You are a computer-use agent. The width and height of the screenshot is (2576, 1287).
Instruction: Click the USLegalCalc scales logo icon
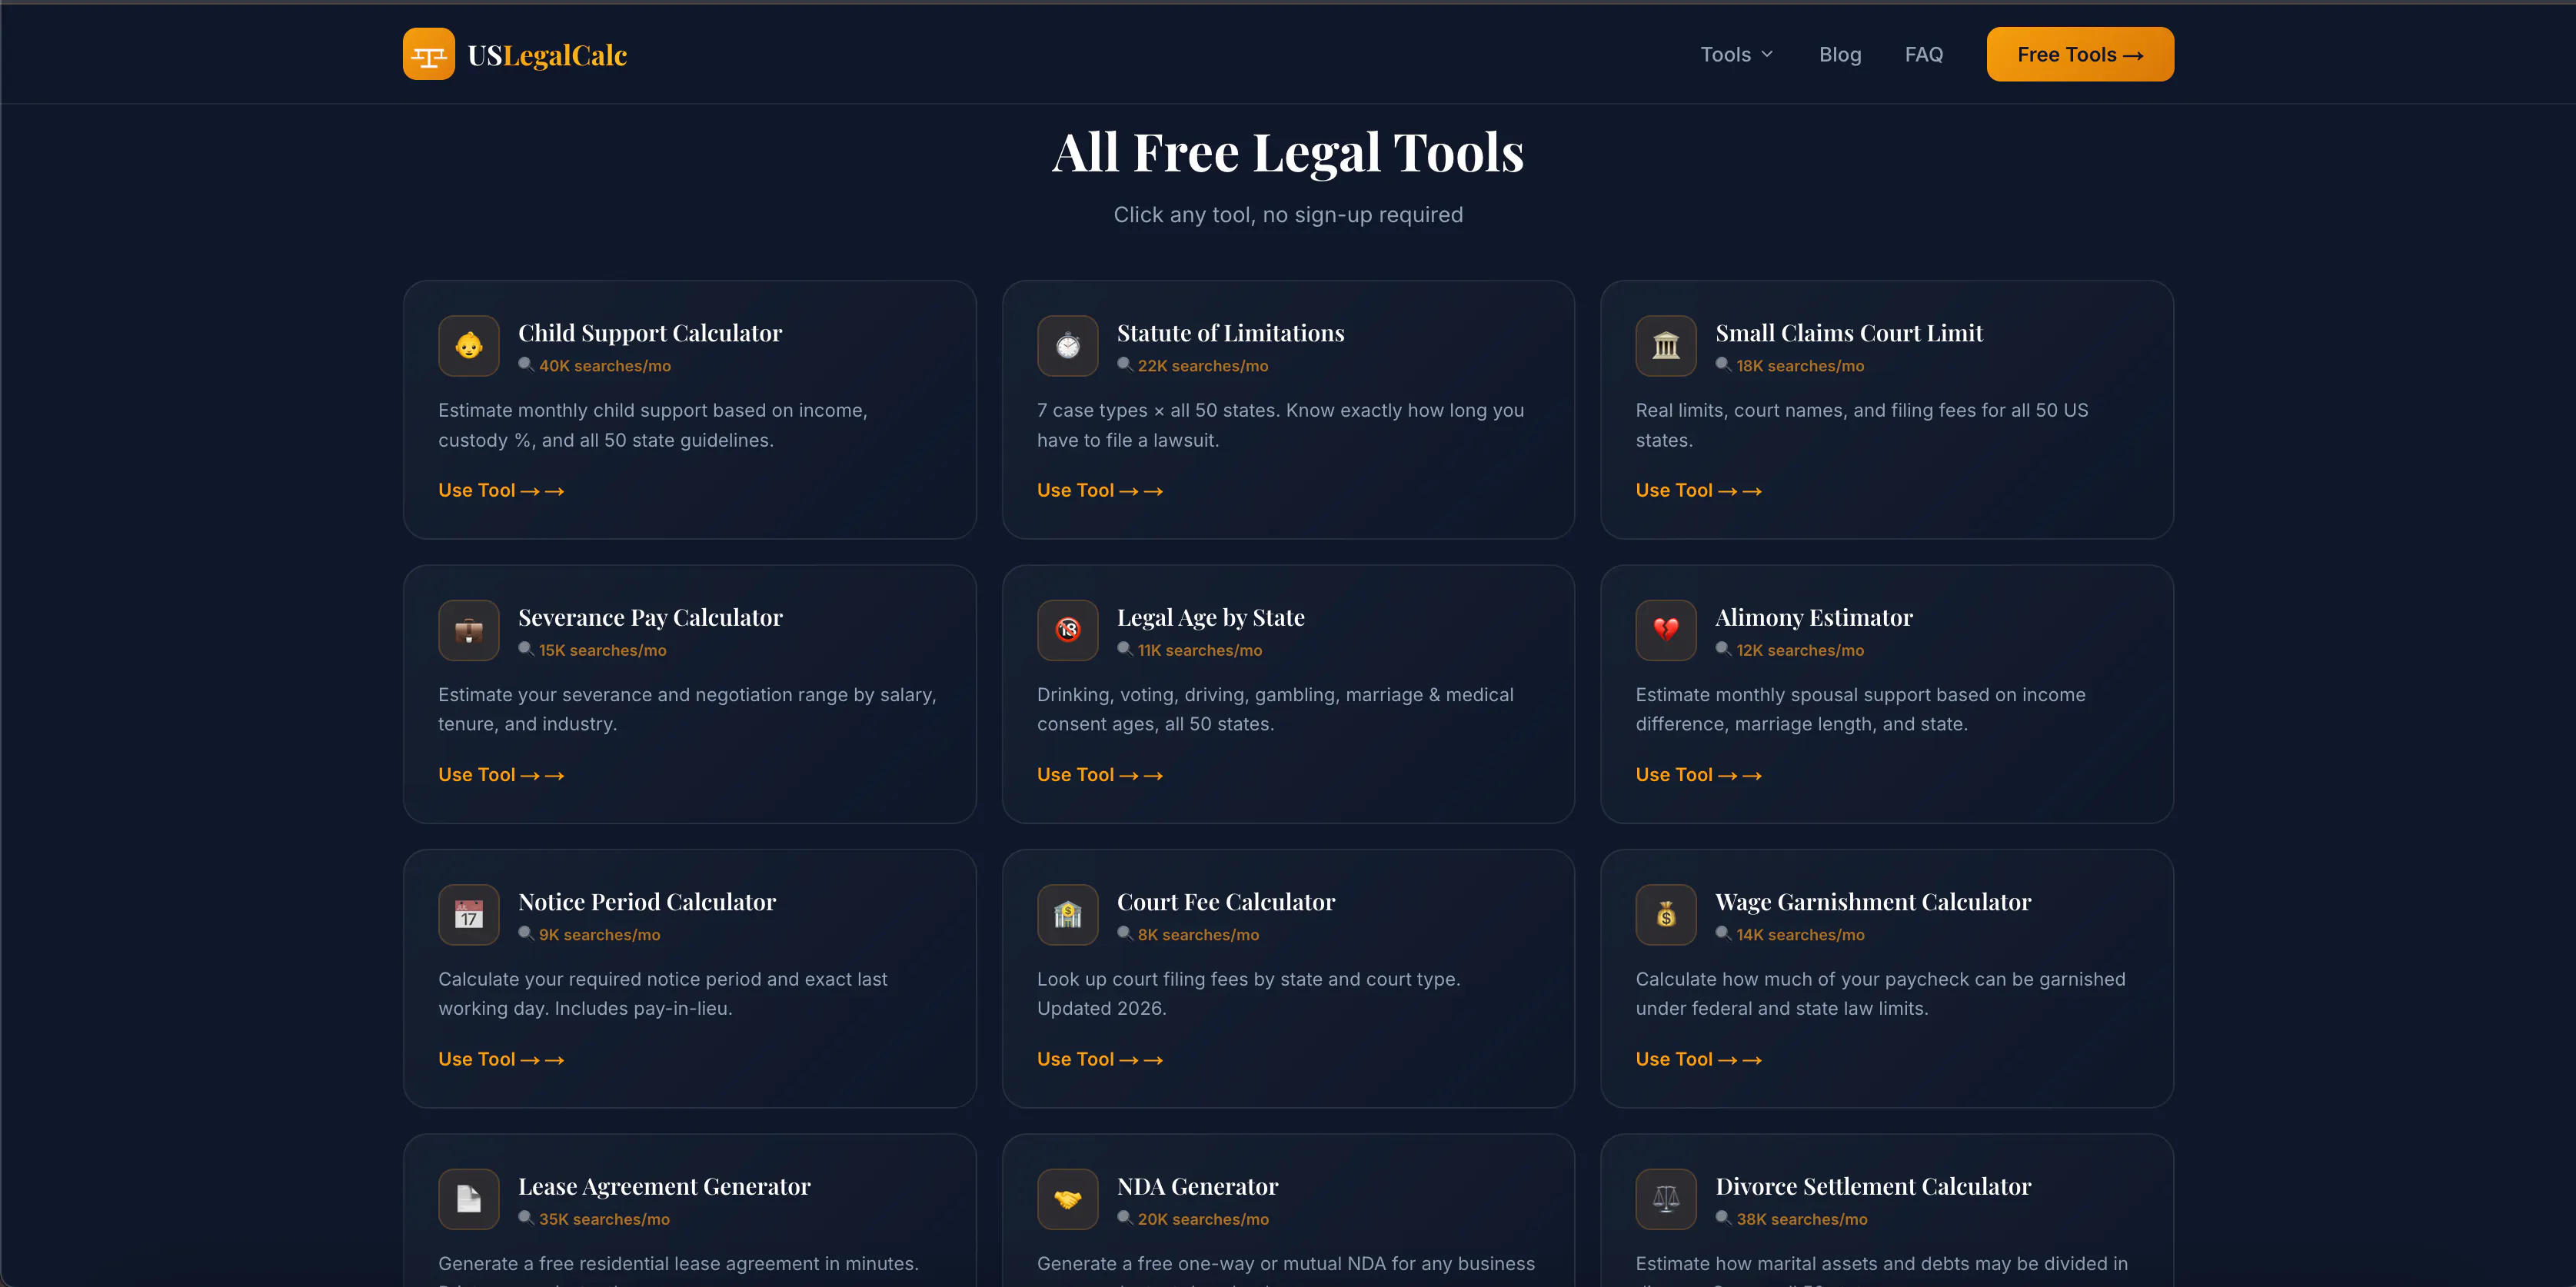(428, 54)
